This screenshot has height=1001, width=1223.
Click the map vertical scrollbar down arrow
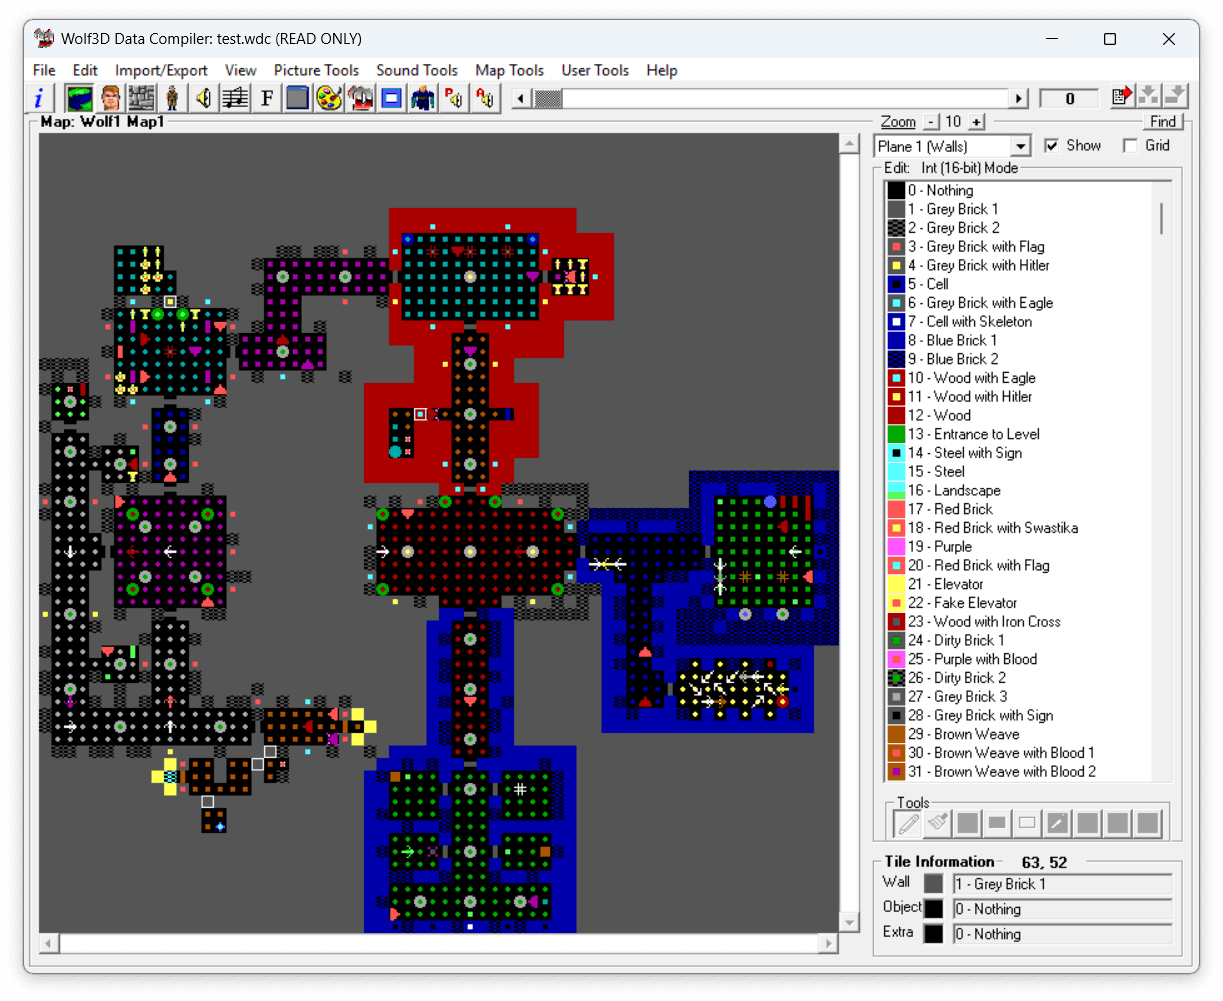point(849,923)
